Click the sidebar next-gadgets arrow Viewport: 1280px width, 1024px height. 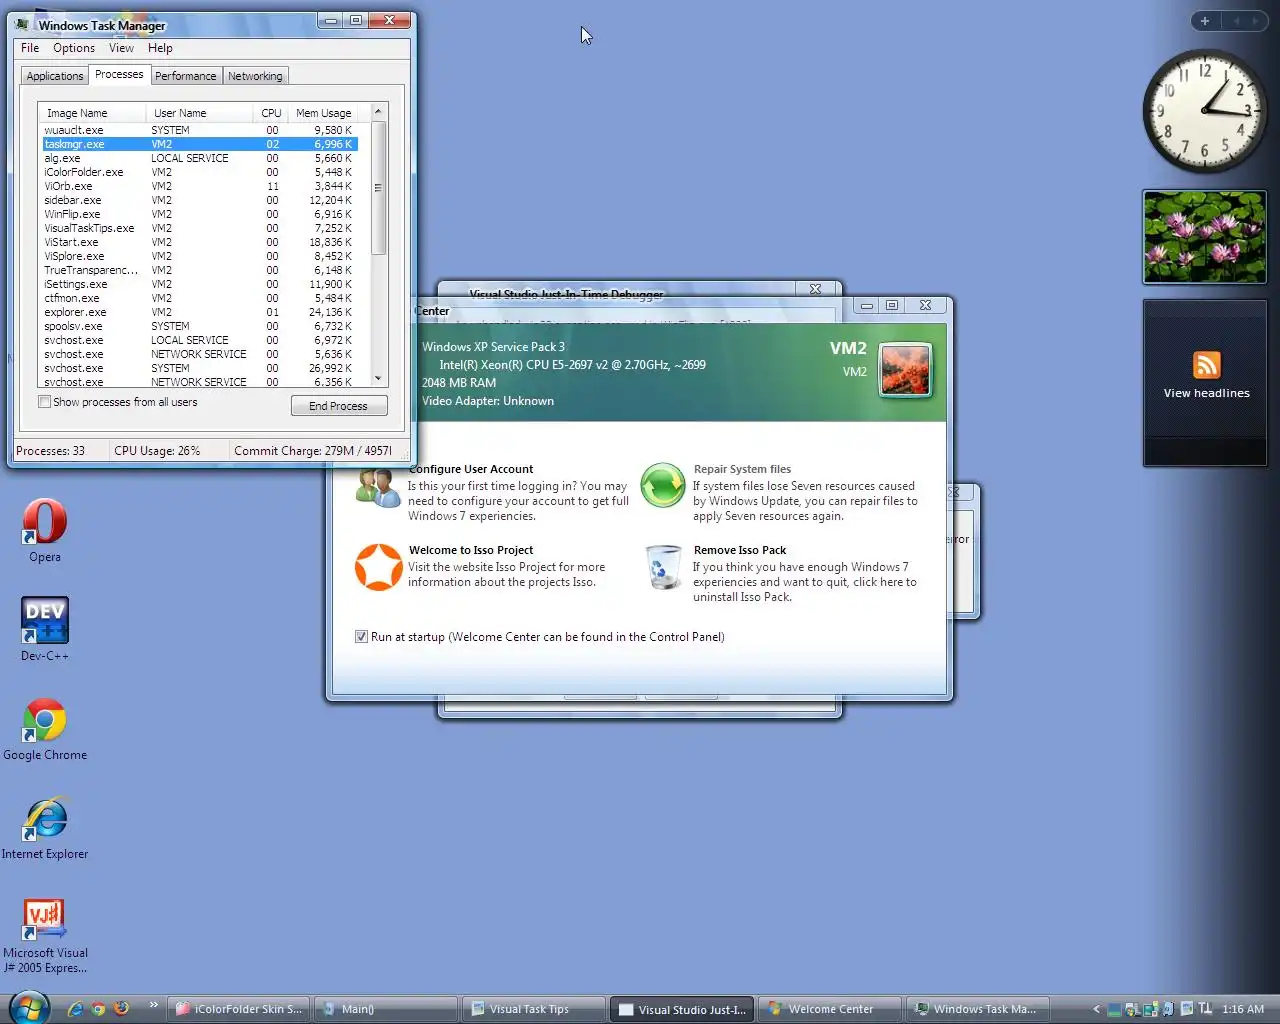(x=1255, y=21)
